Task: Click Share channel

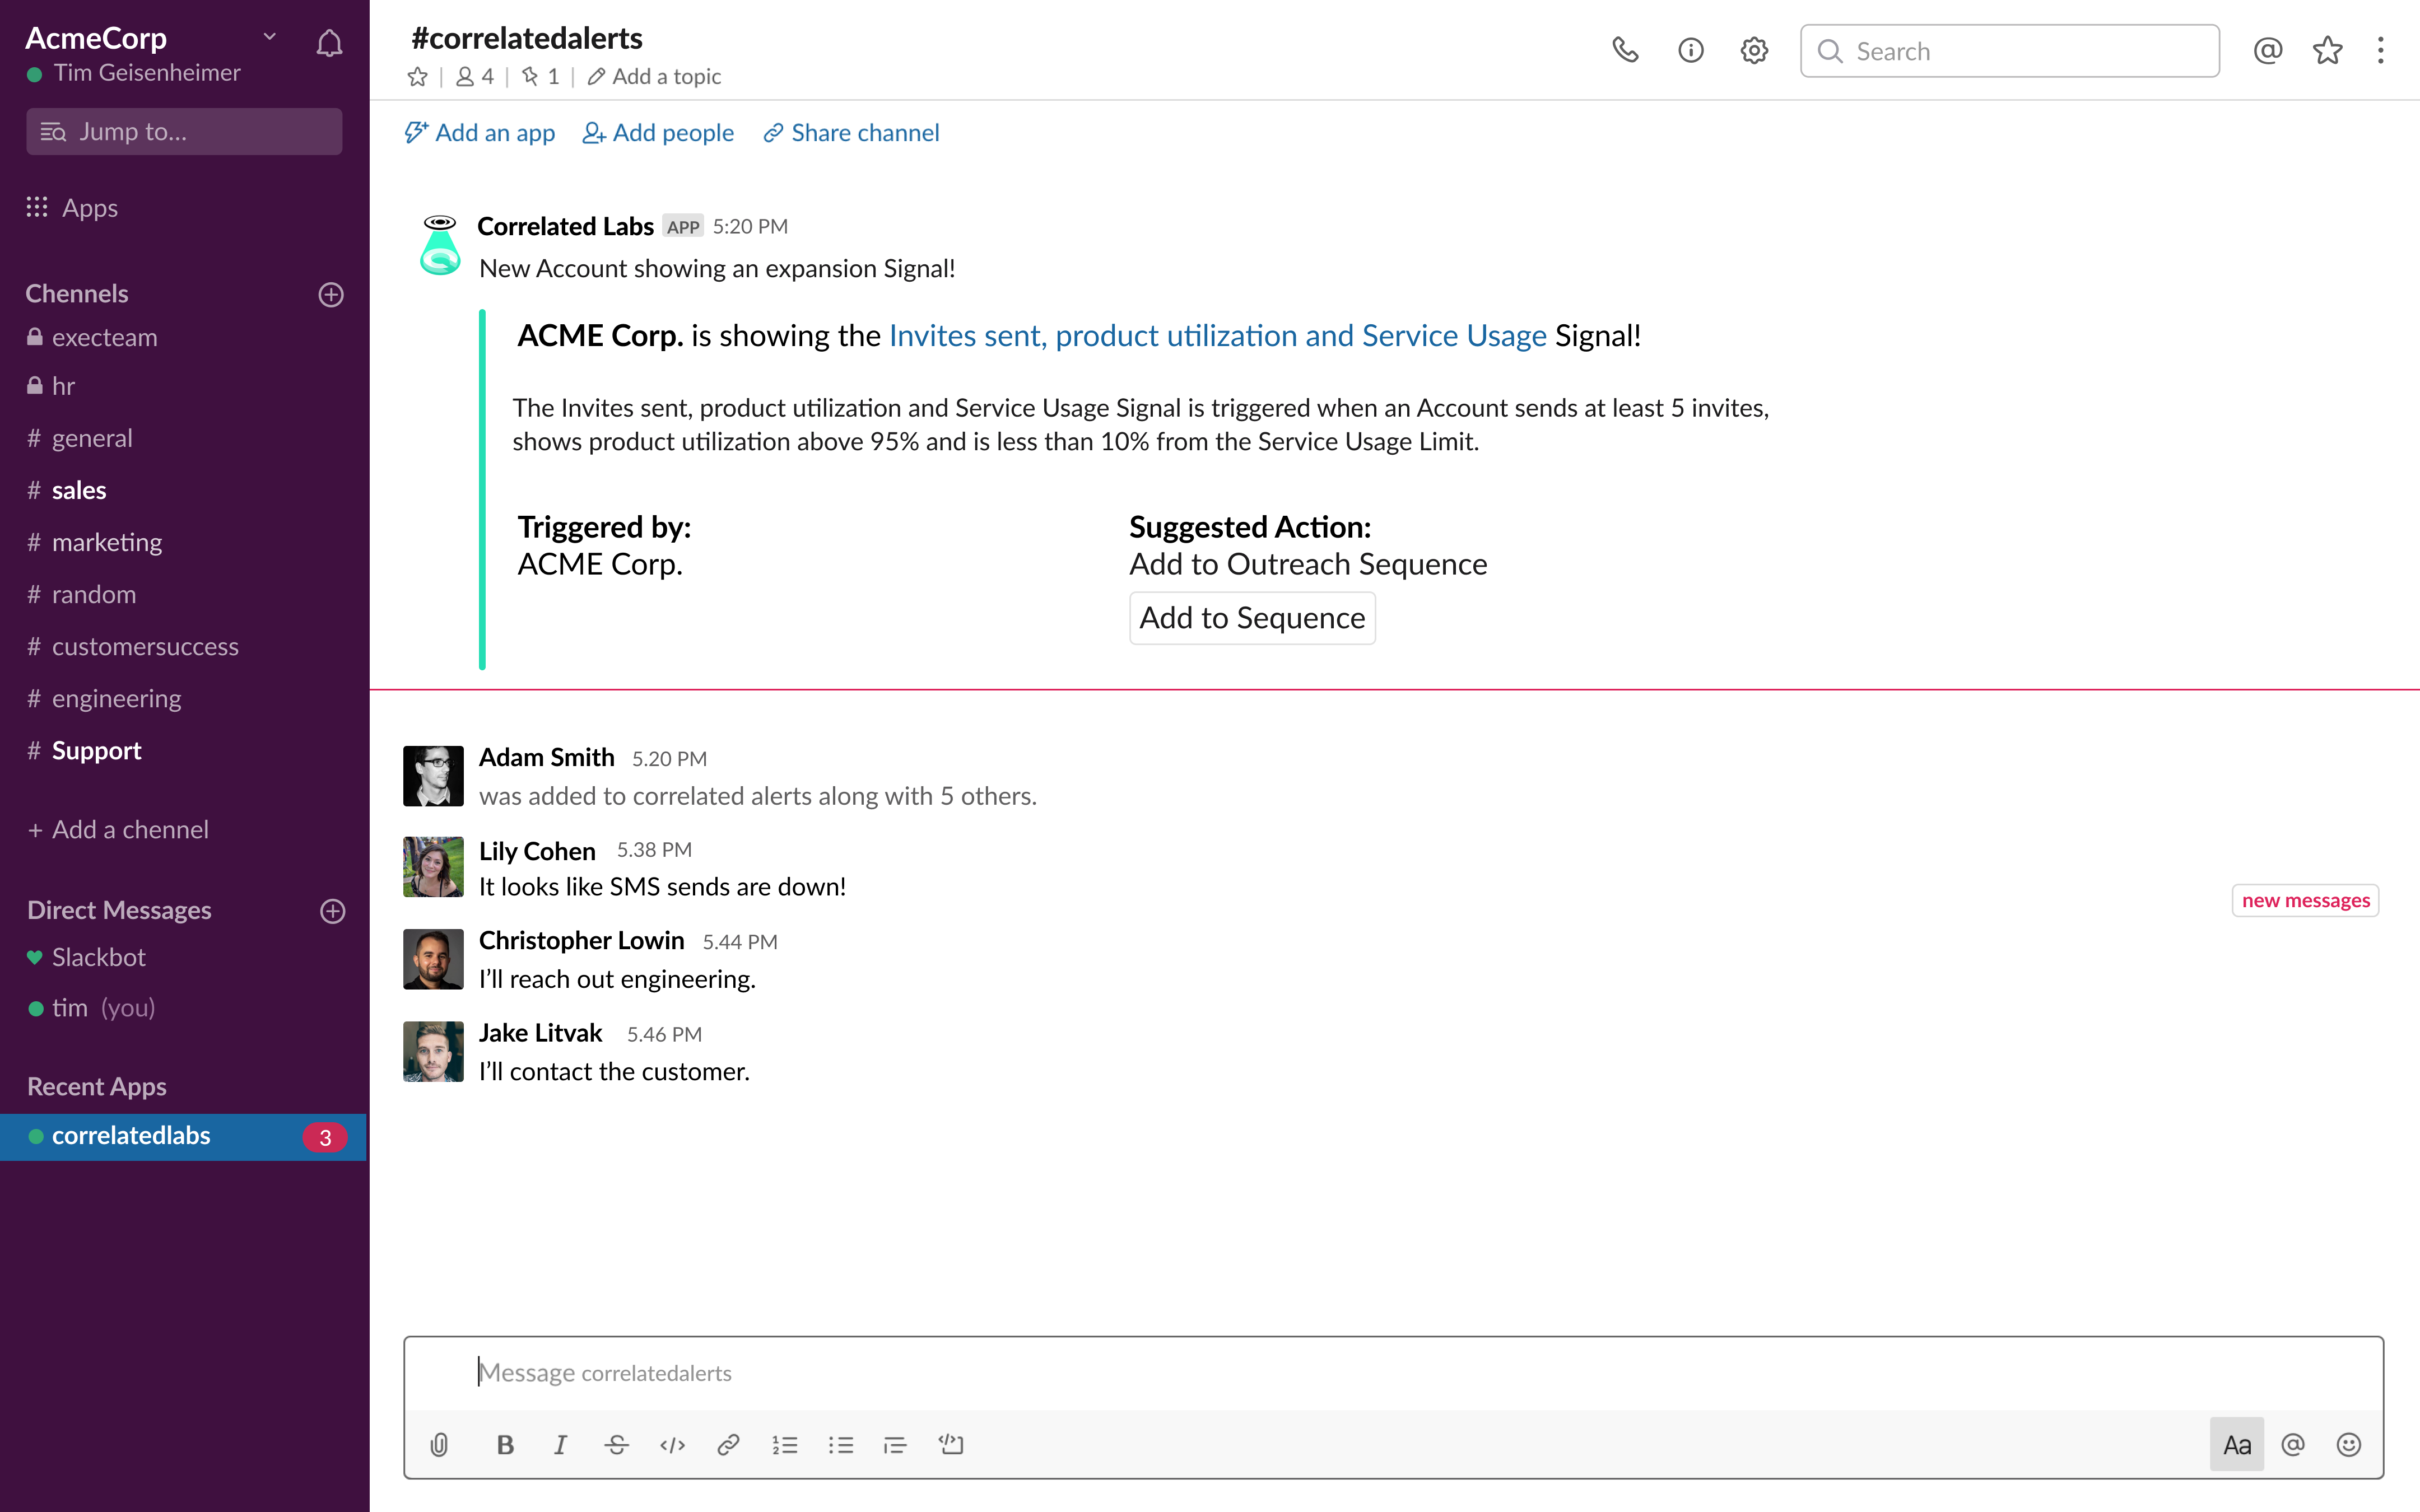Action: [851, 132]
